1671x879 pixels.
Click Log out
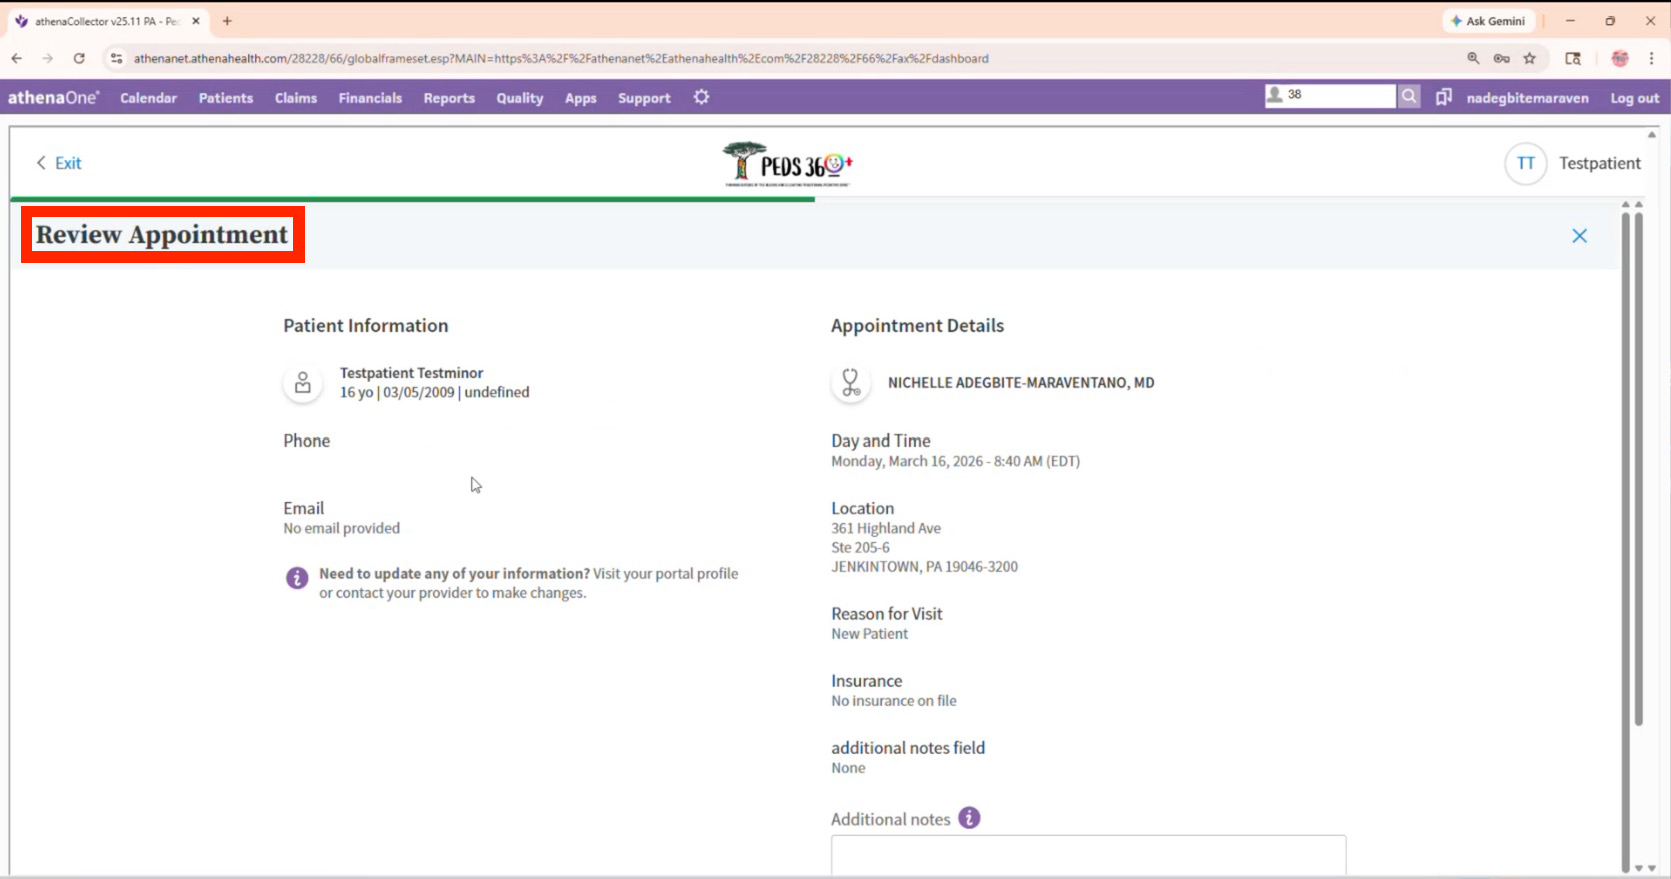coord(1635,98)
